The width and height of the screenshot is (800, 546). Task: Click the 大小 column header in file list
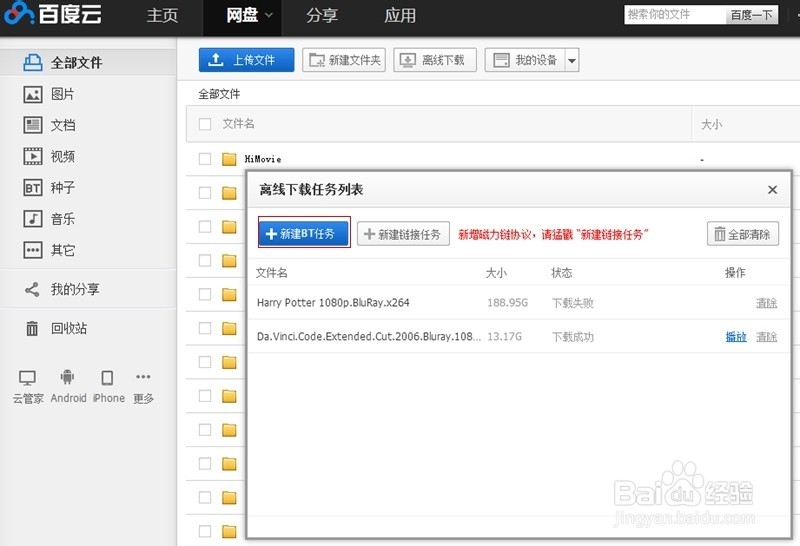pyautogui.click(x=711, y=125)
